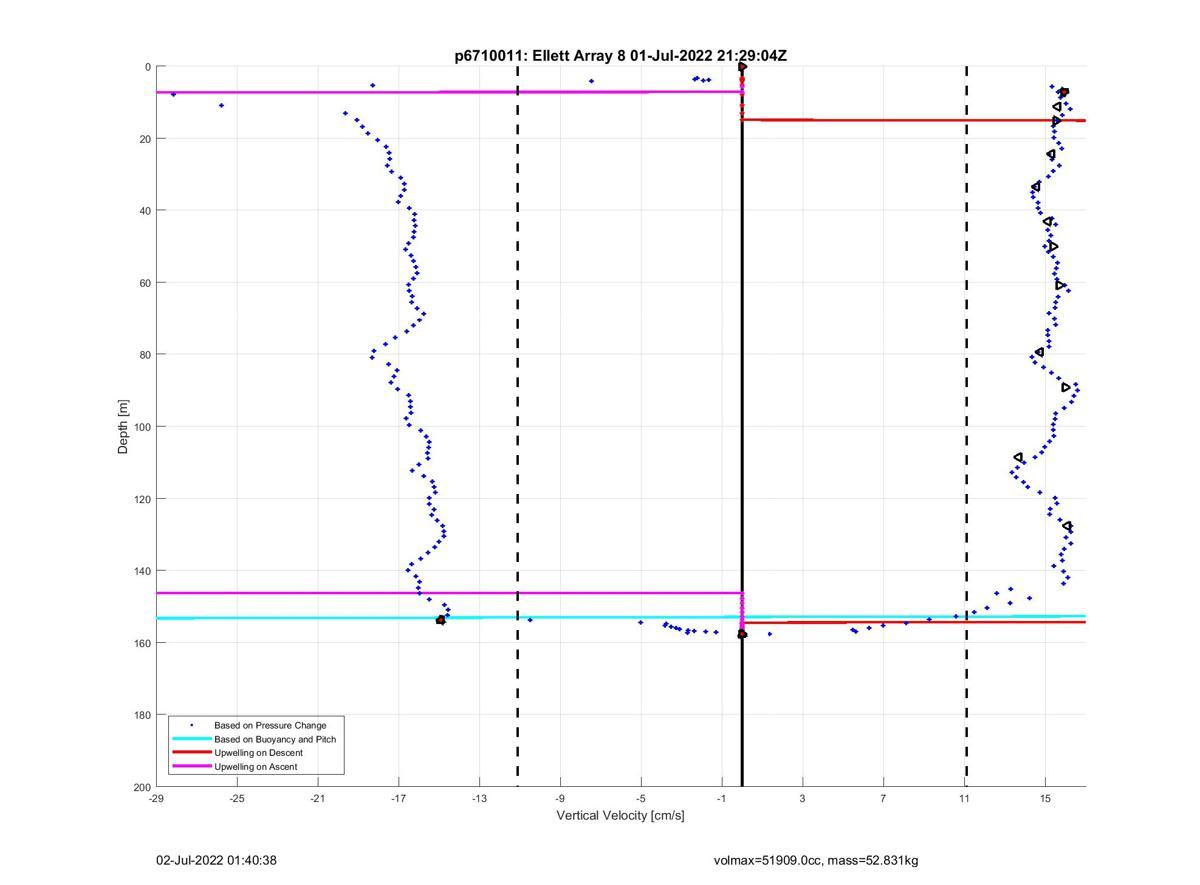Click the x-axis tick label '-17'
The height and width of the screenshot is (885, 1200).
398,798
